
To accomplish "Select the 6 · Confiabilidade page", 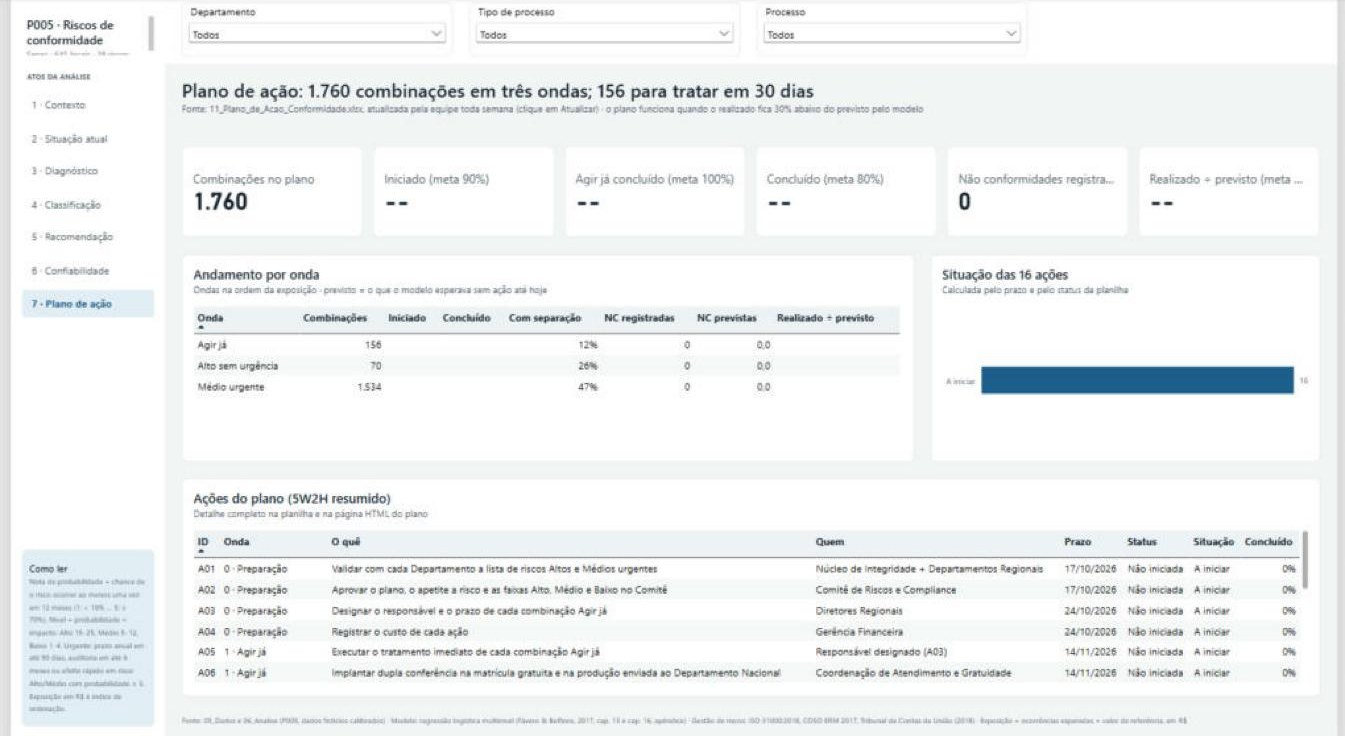I will 88,271.
